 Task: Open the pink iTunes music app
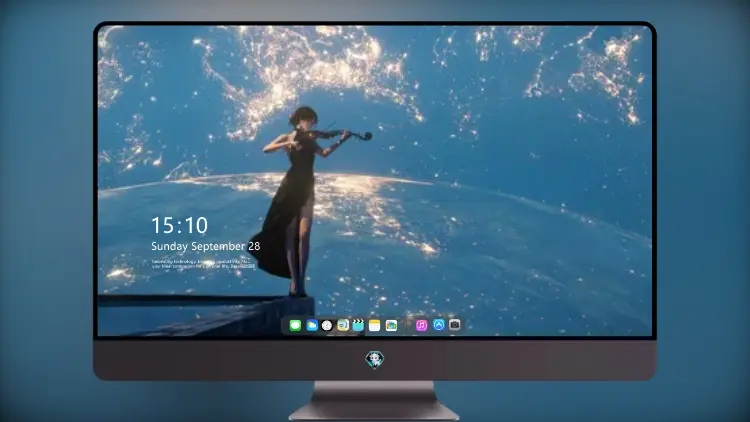(x=421, y=326)
